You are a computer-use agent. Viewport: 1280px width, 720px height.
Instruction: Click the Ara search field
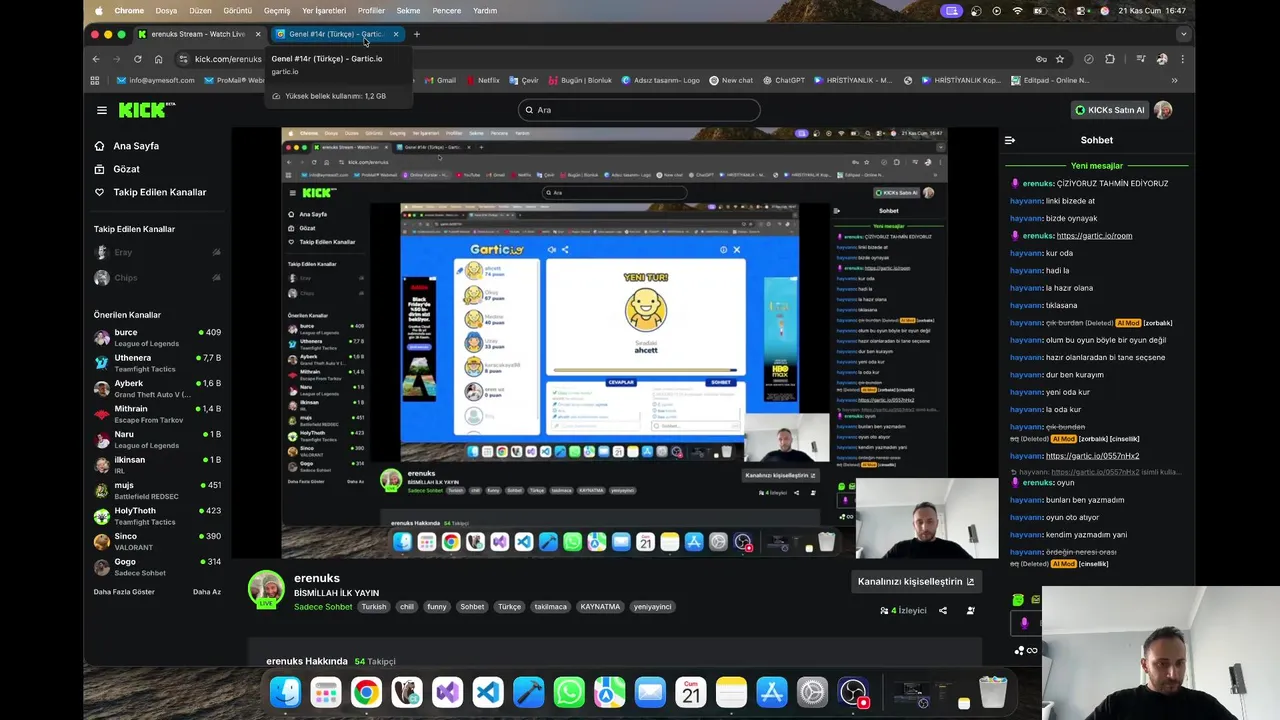(639, 110)
